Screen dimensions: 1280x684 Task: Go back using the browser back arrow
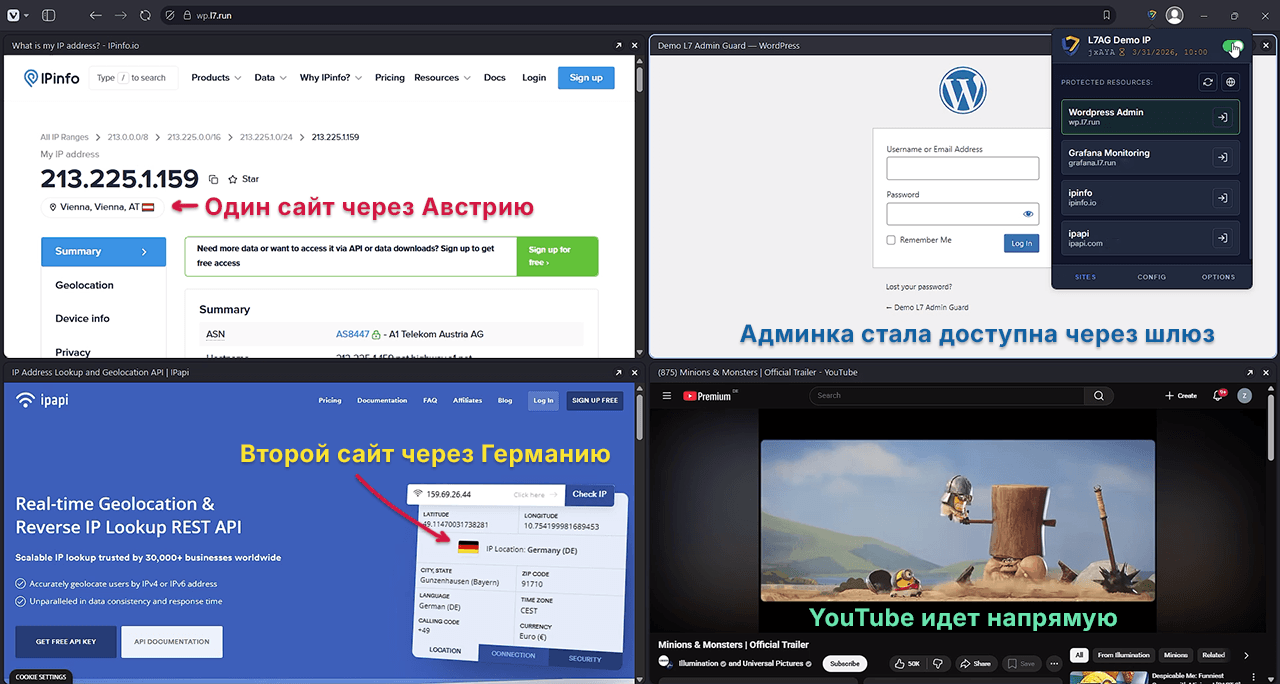point(95,15)
